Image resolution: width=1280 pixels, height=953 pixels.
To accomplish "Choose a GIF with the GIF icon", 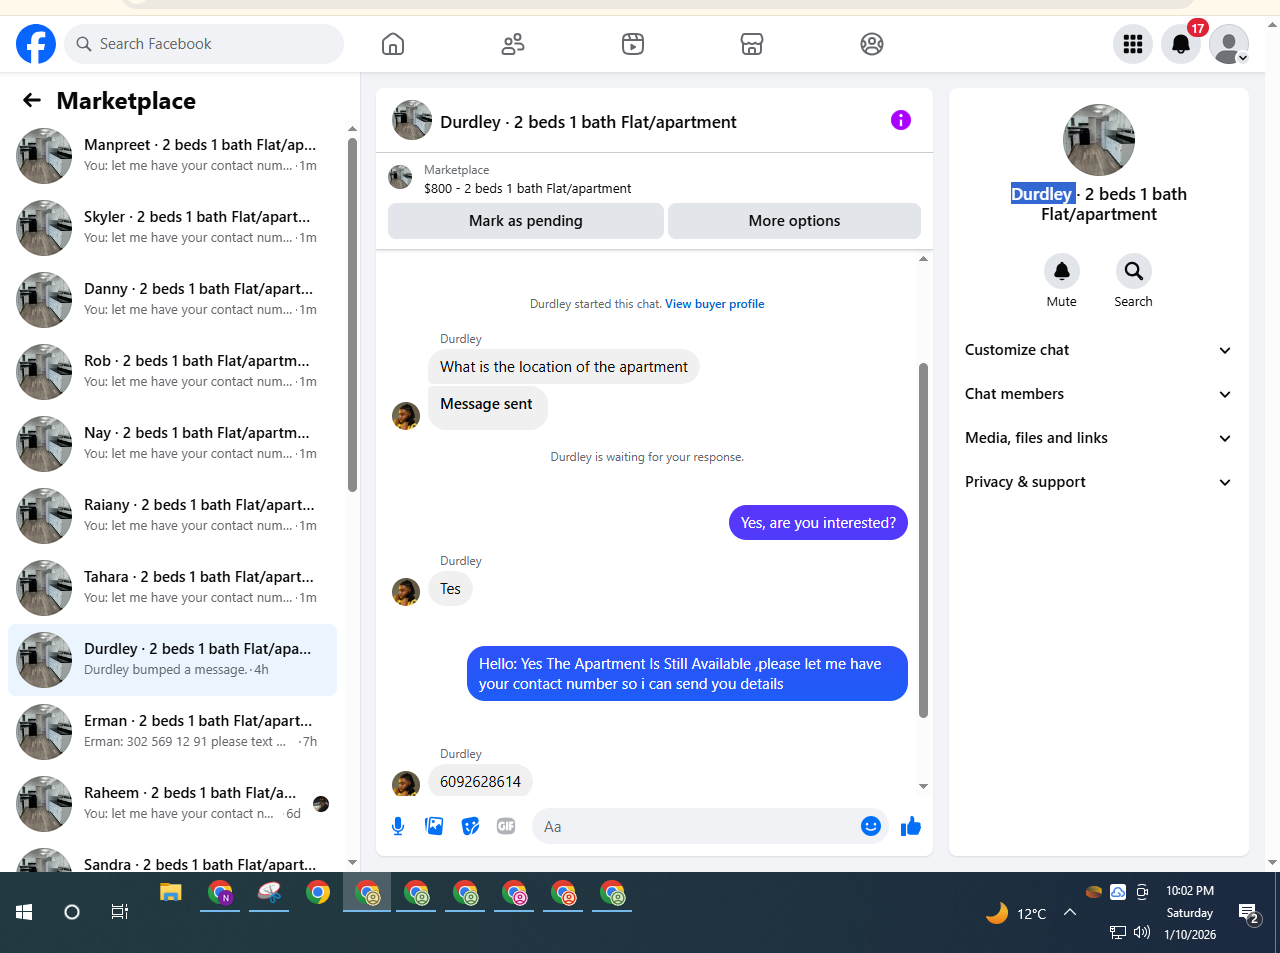I will point(506,826).
